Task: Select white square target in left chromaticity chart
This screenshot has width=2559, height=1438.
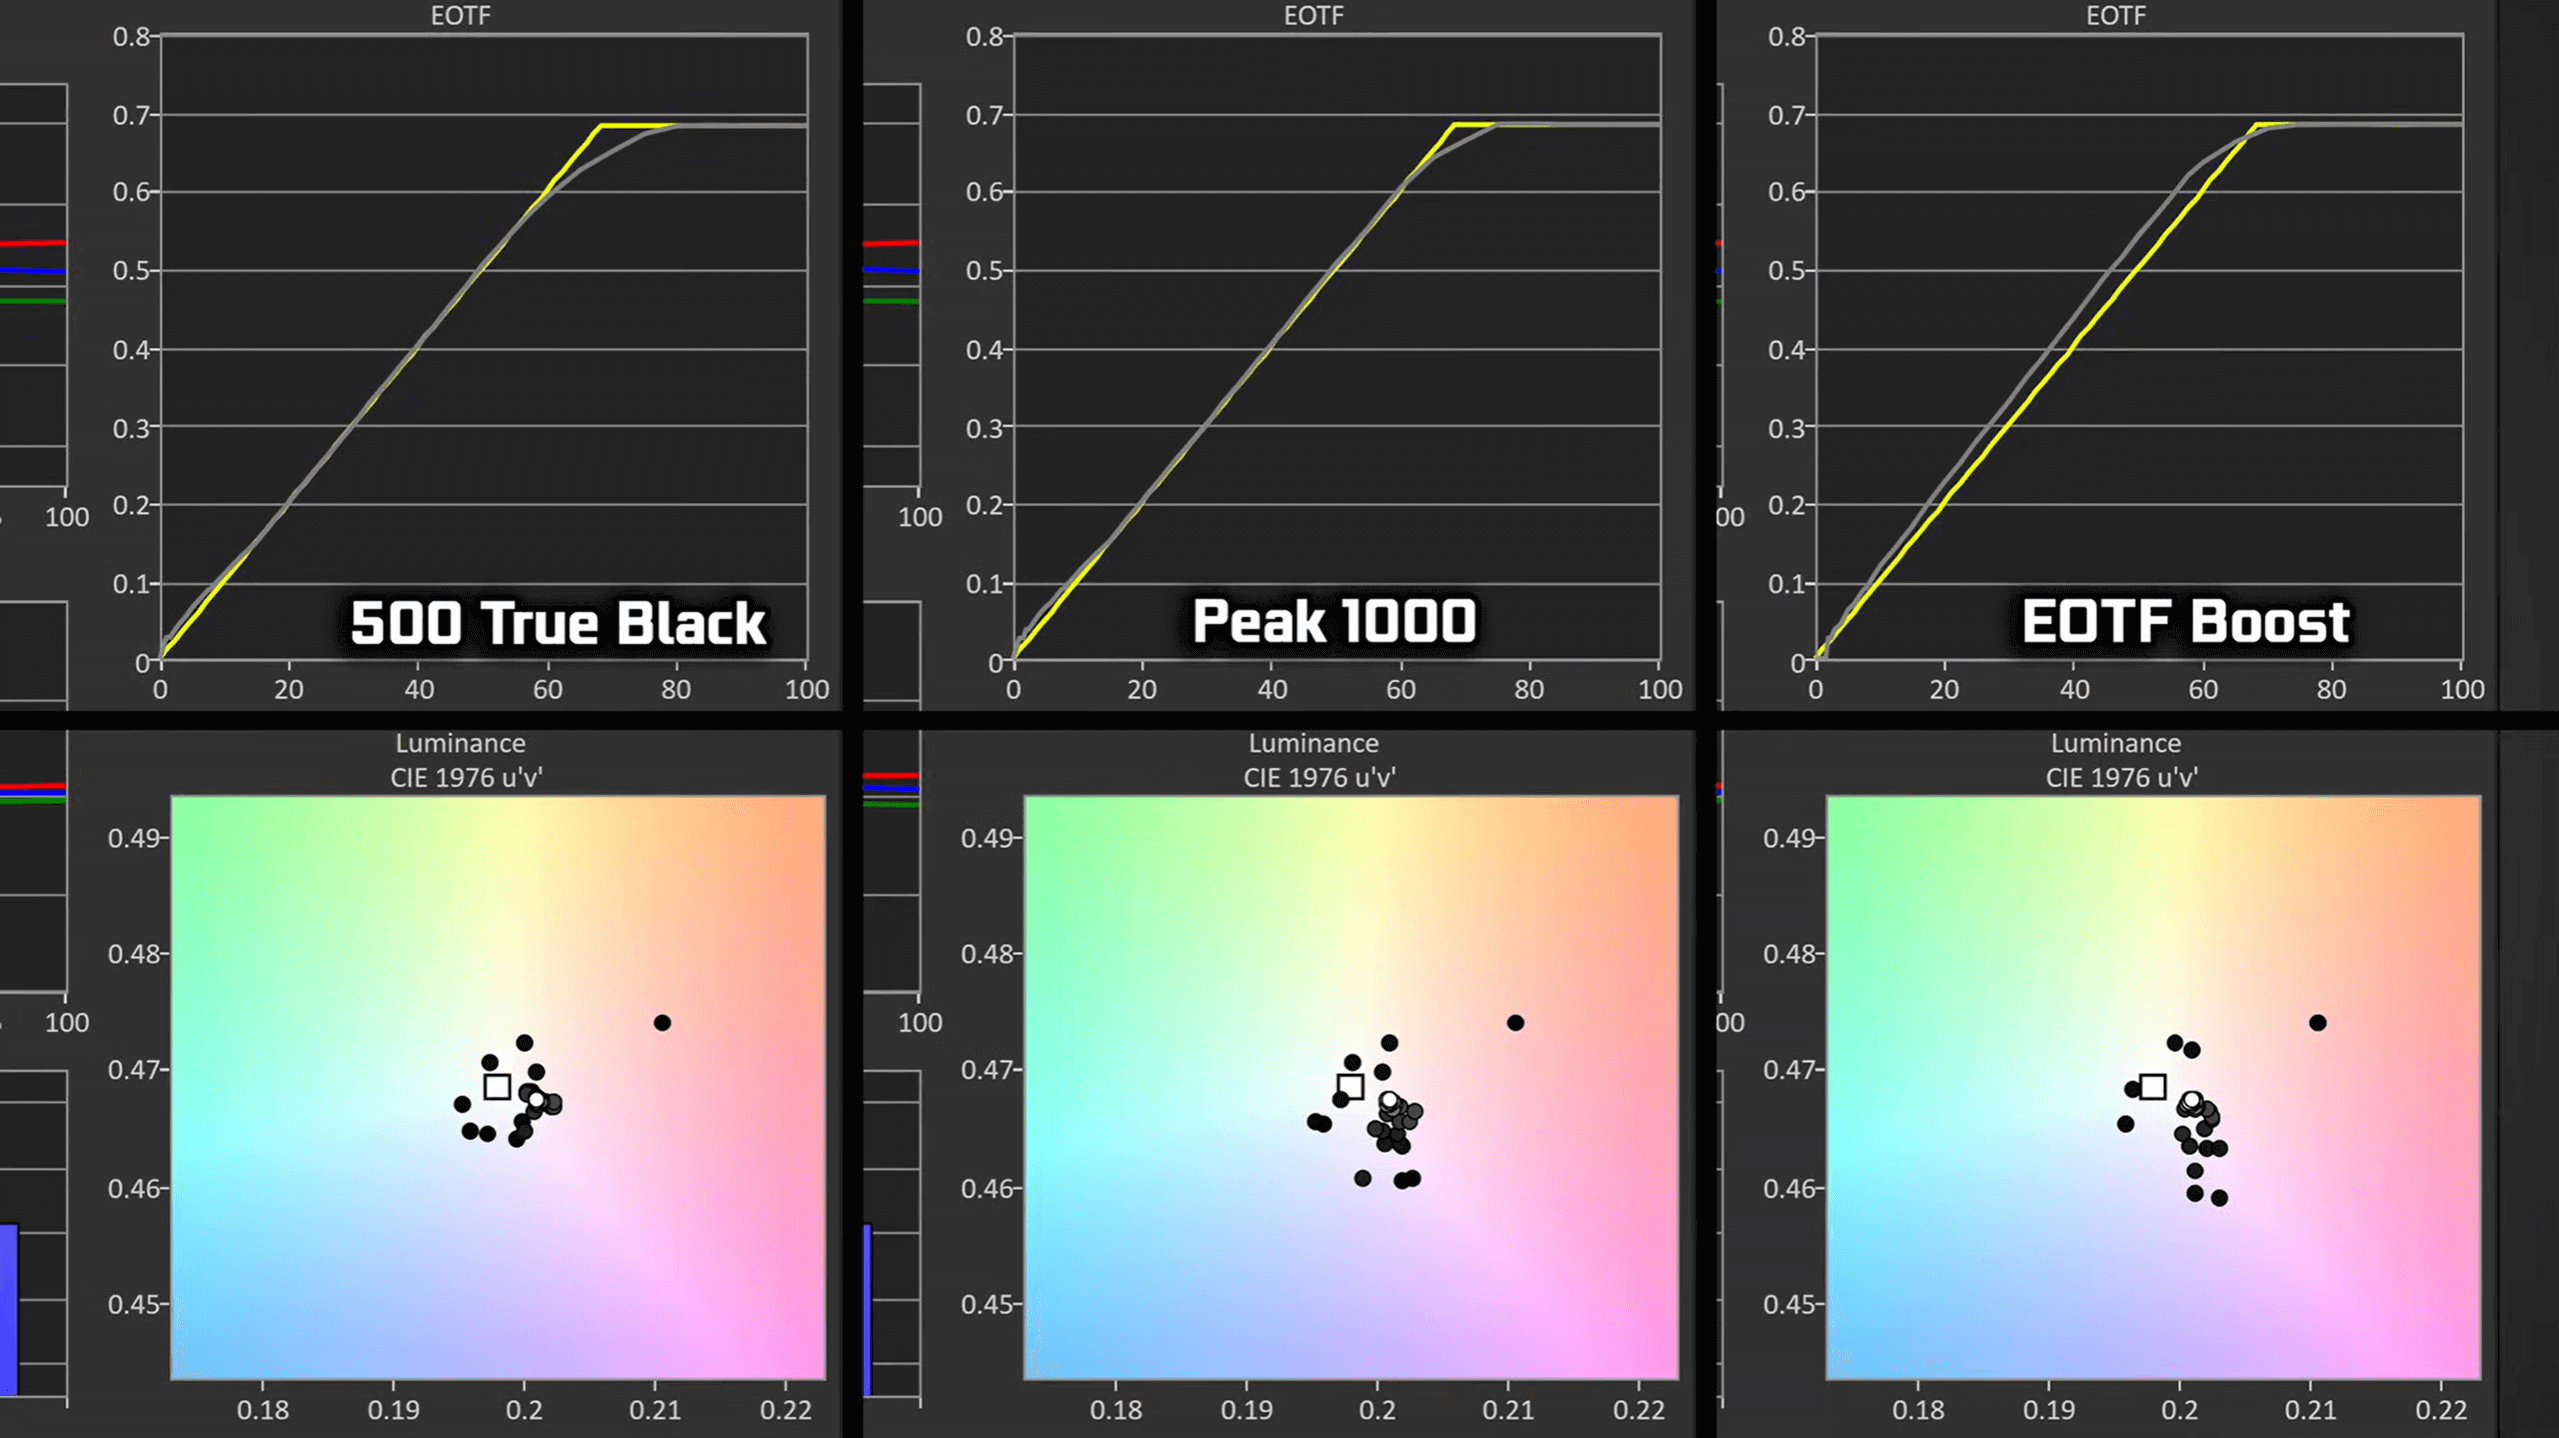Action: click(x=497, y=1087)
